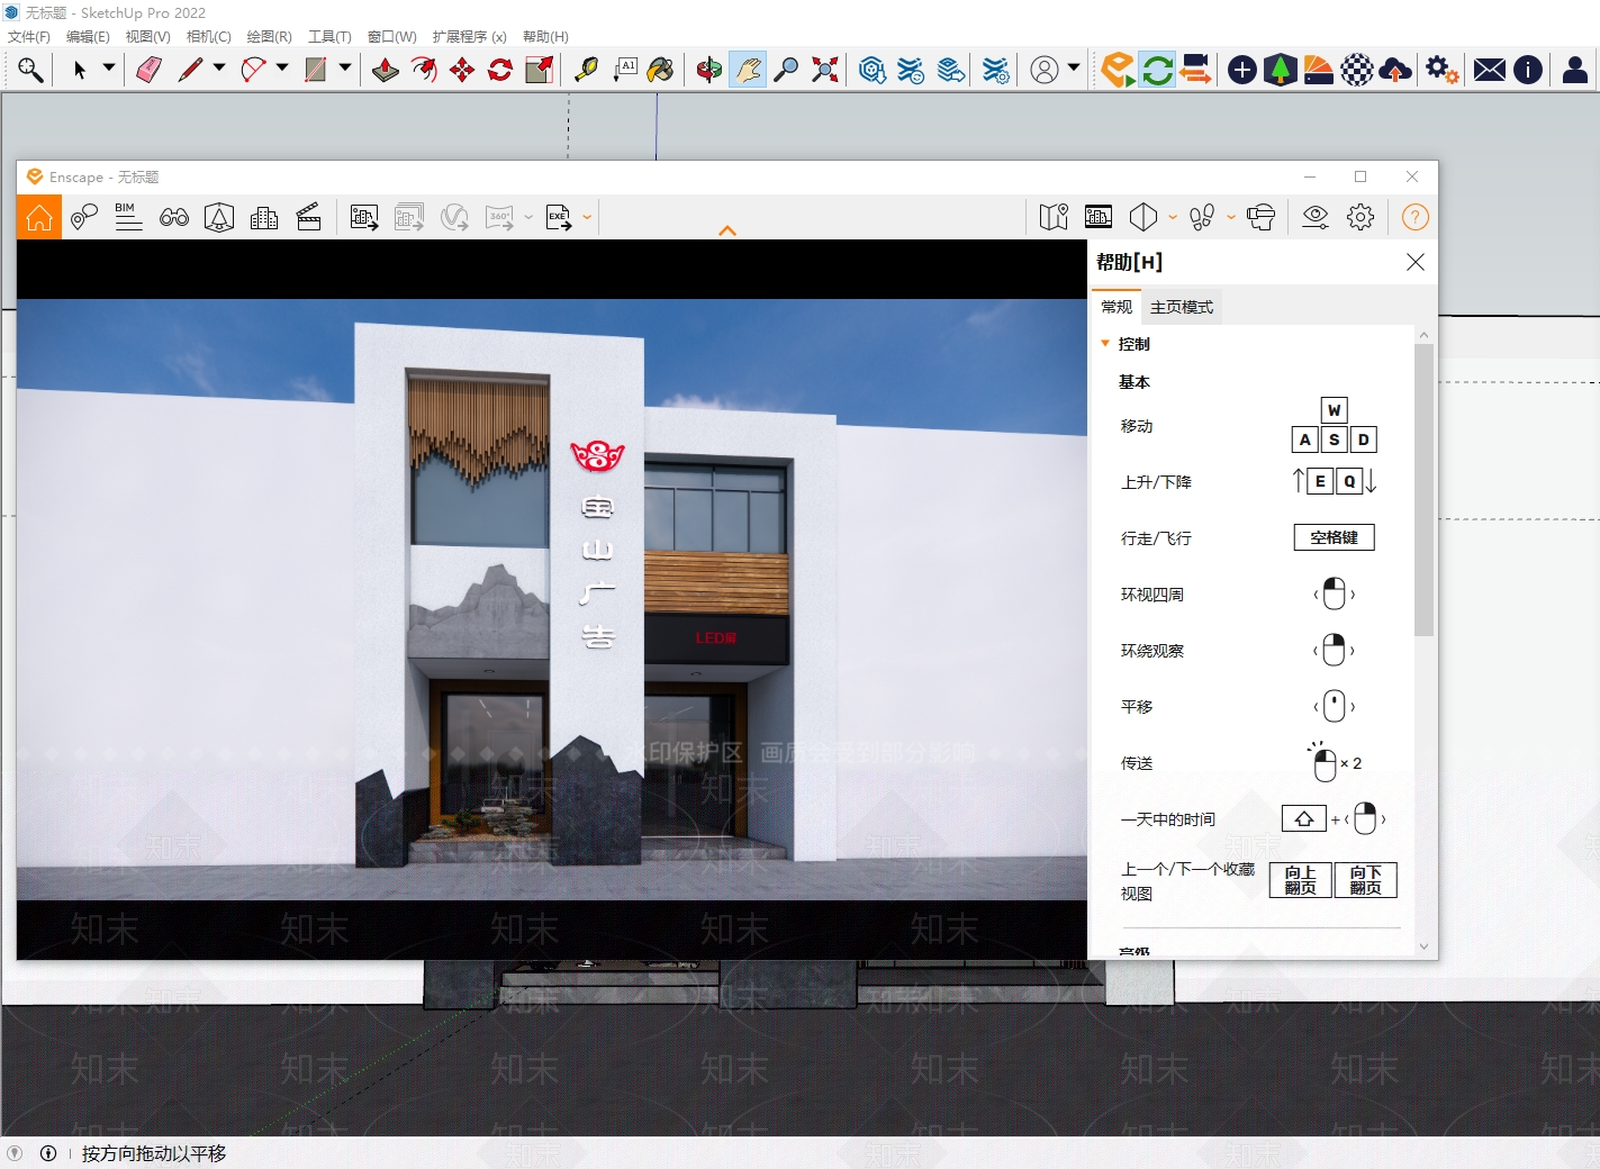This screenshot has height=1169, width=1600.
Task: Open Enscape settings gear
Action: pos(1360,217)
